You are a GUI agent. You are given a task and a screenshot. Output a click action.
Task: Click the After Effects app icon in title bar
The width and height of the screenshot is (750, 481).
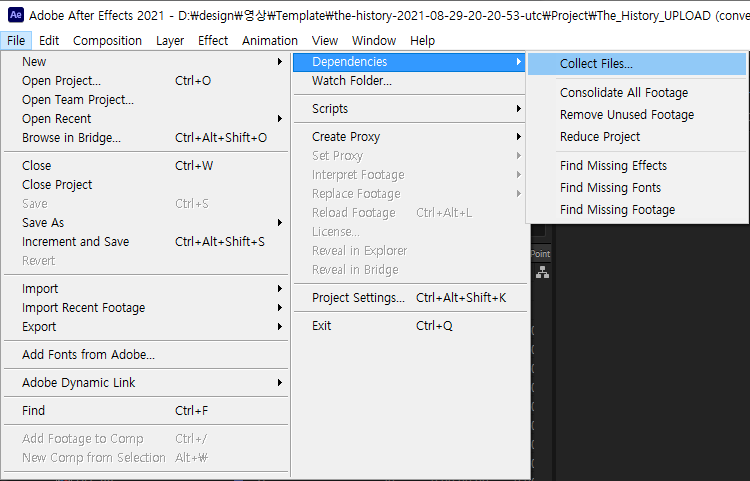tap(15, 15)
